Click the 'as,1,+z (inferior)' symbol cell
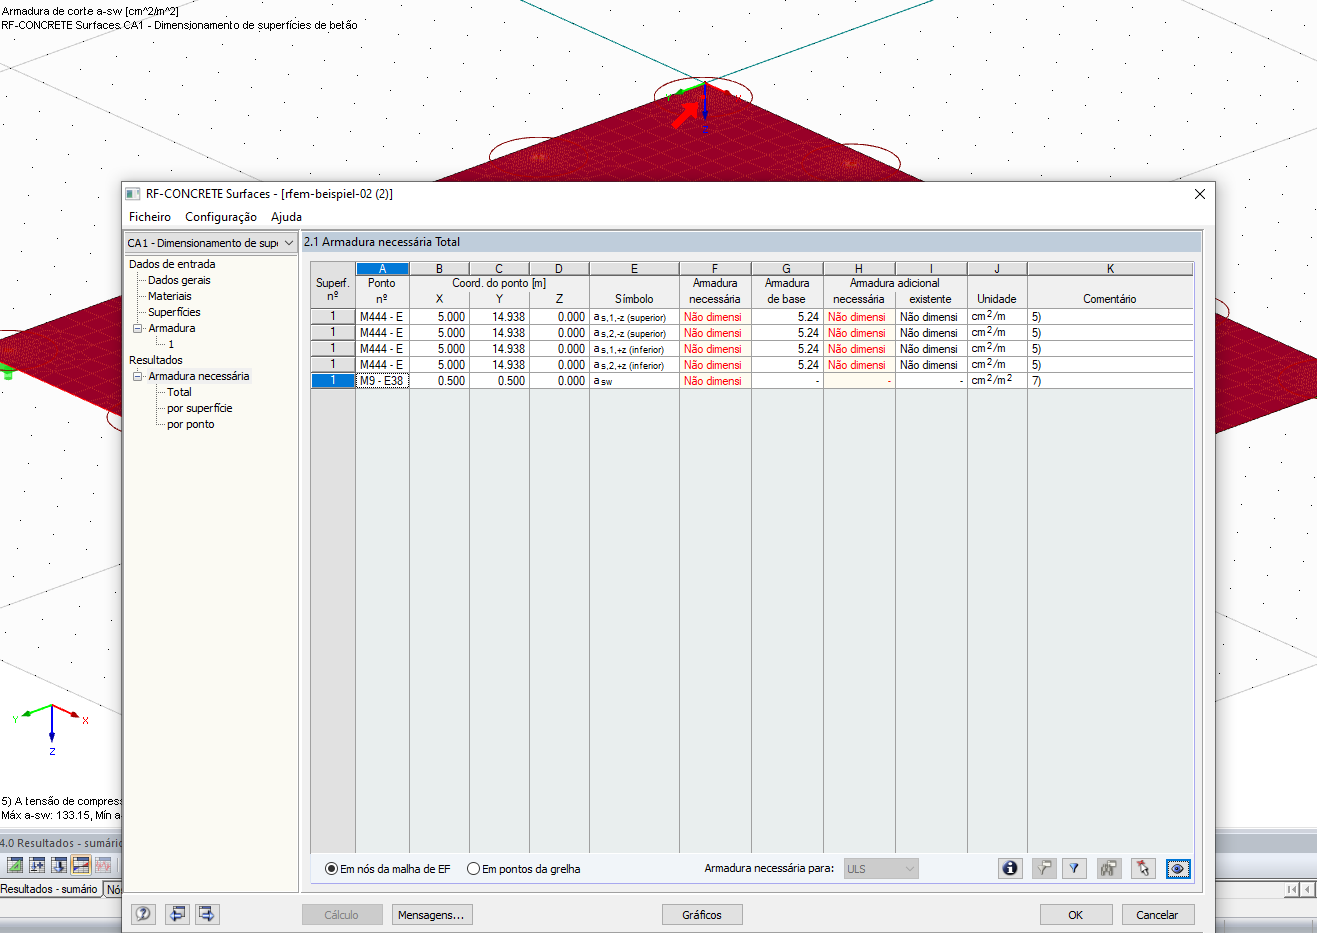Viewport: 1317px width, 933px height. [x=634, y=349]
